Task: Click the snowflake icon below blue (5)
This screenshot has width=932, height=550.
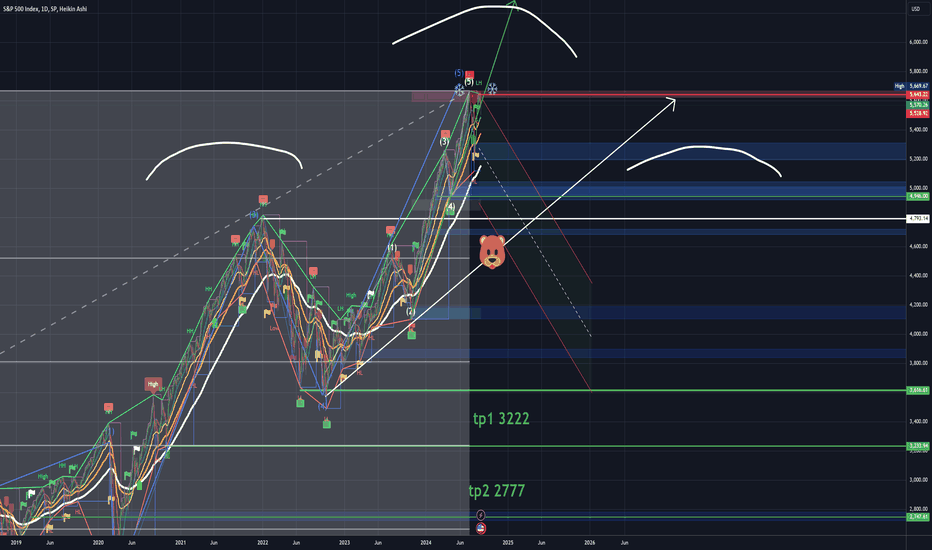Action: point(459,90)
